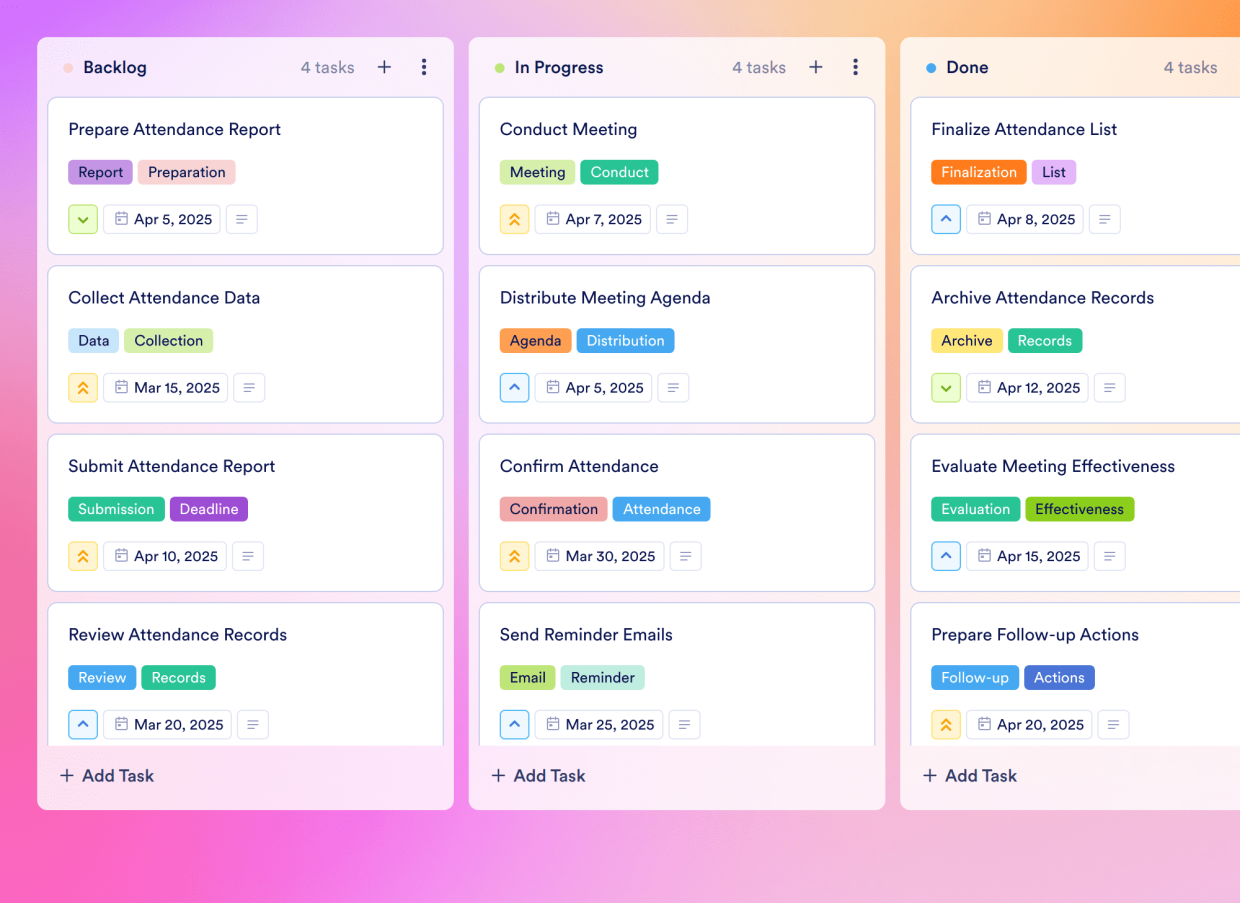
Task: Open priority selector on Collect Attendance Data
Action: tap(83, 387)
